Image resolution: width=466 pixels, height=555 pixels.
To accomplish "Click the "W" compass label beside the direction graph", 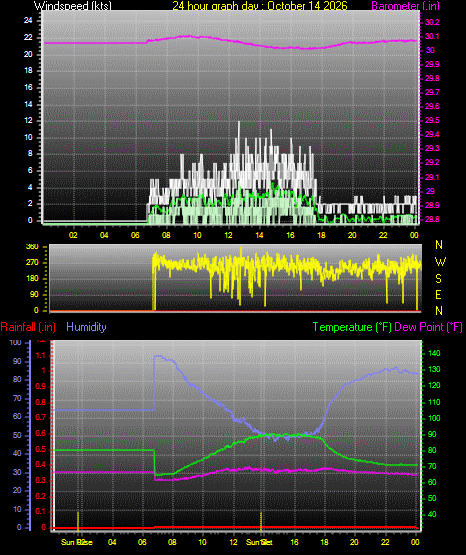I will [440, 262].
